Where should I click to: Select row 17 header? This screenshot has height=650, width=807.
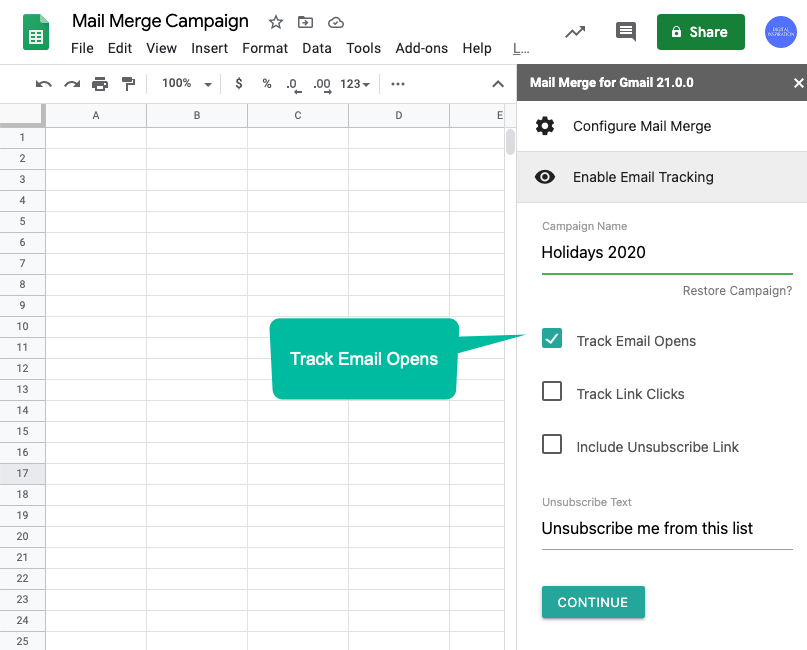[22, 473]
